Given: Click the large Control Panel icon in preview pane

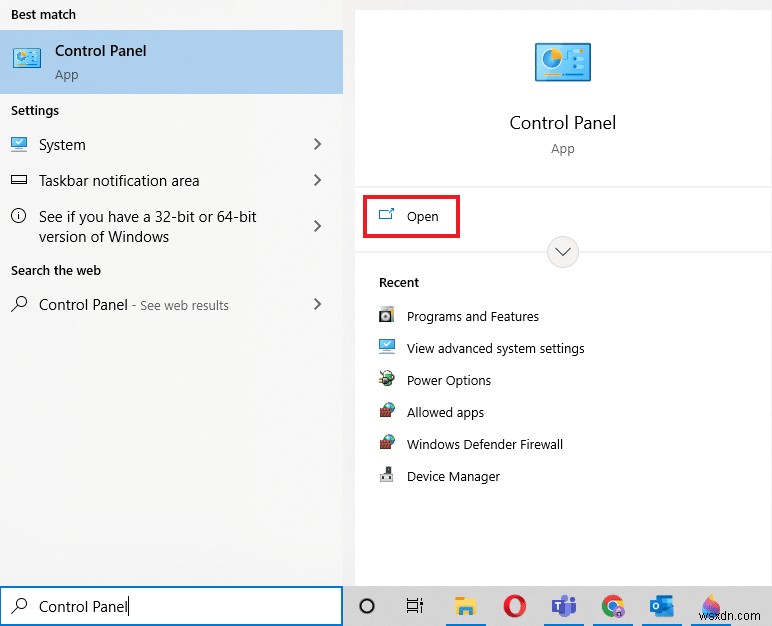Looking at the screenshot, I should tap(563, 62).
